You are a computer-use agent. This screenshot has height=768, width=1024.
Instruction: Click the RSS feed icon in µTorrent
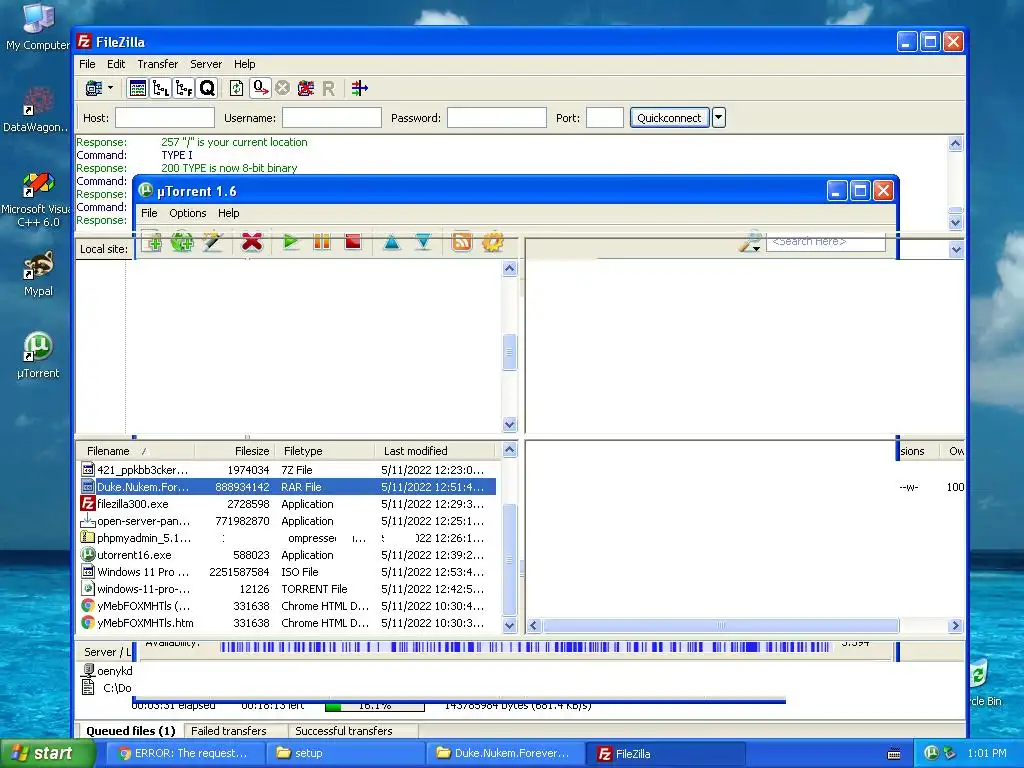[462, 242]
